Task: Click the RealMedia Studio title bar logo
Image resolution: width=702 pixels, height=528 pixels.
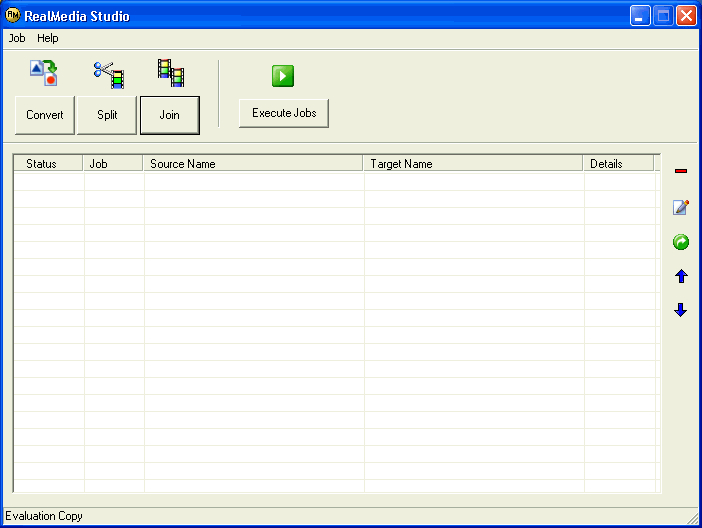Action: pos(13,15)
